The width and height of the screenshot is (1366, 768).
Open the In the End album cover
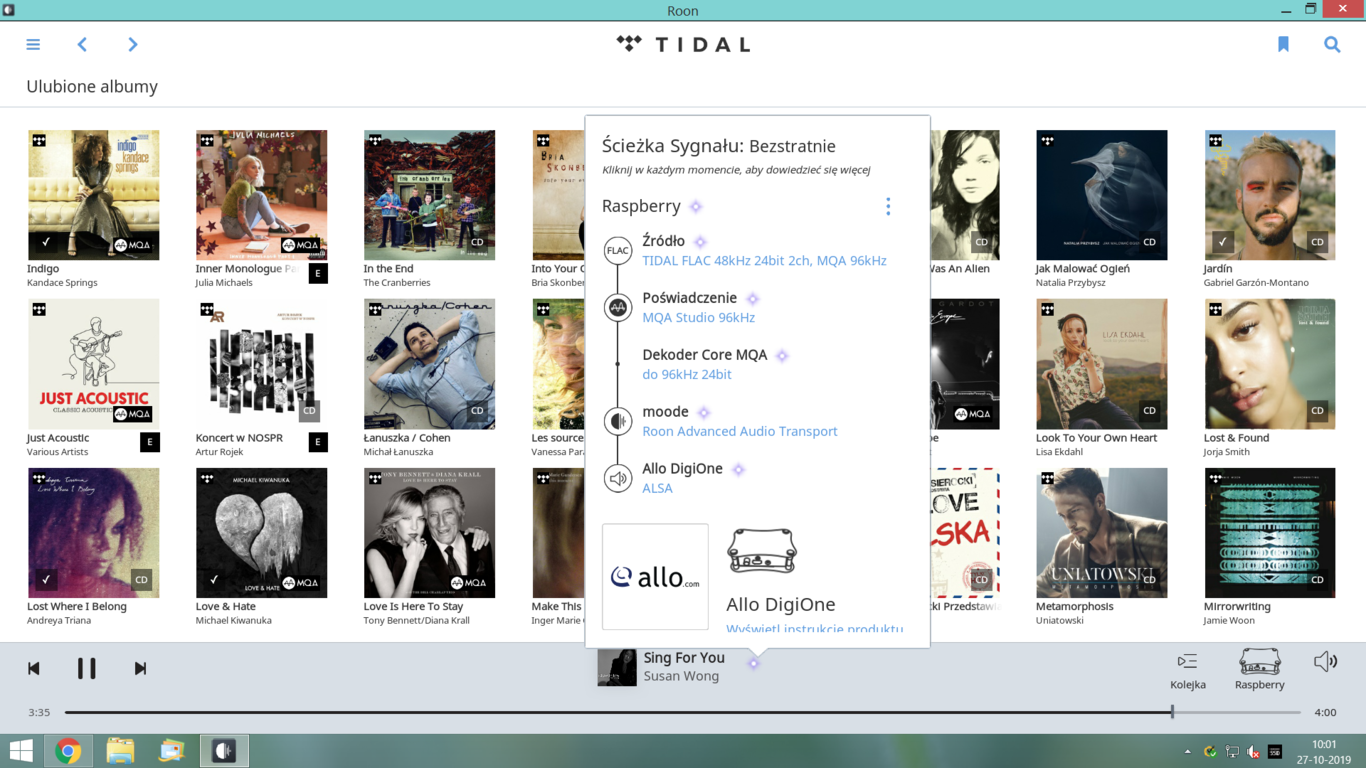[429, 195]
